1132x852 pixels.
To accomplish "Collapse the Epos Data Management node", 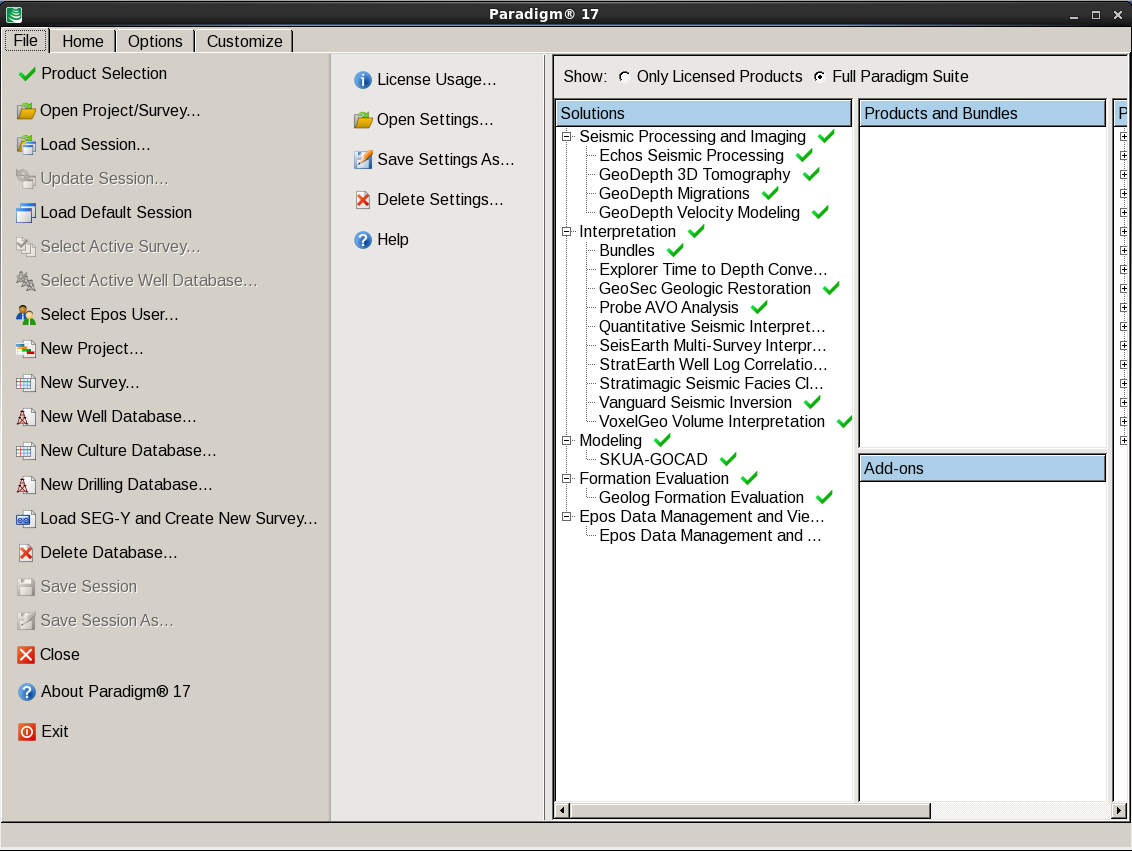I will point(567,517).
